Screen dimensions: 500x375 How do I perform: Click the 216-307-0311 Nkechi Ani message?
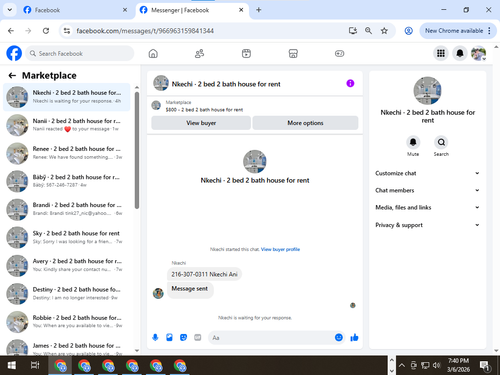pyautogui.click(x=204, y=274)
